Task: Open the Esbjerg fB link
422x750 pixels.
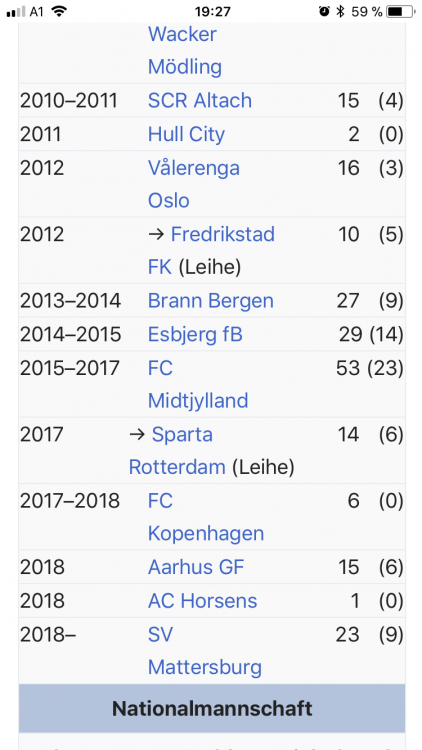Action: pos(195,334)
